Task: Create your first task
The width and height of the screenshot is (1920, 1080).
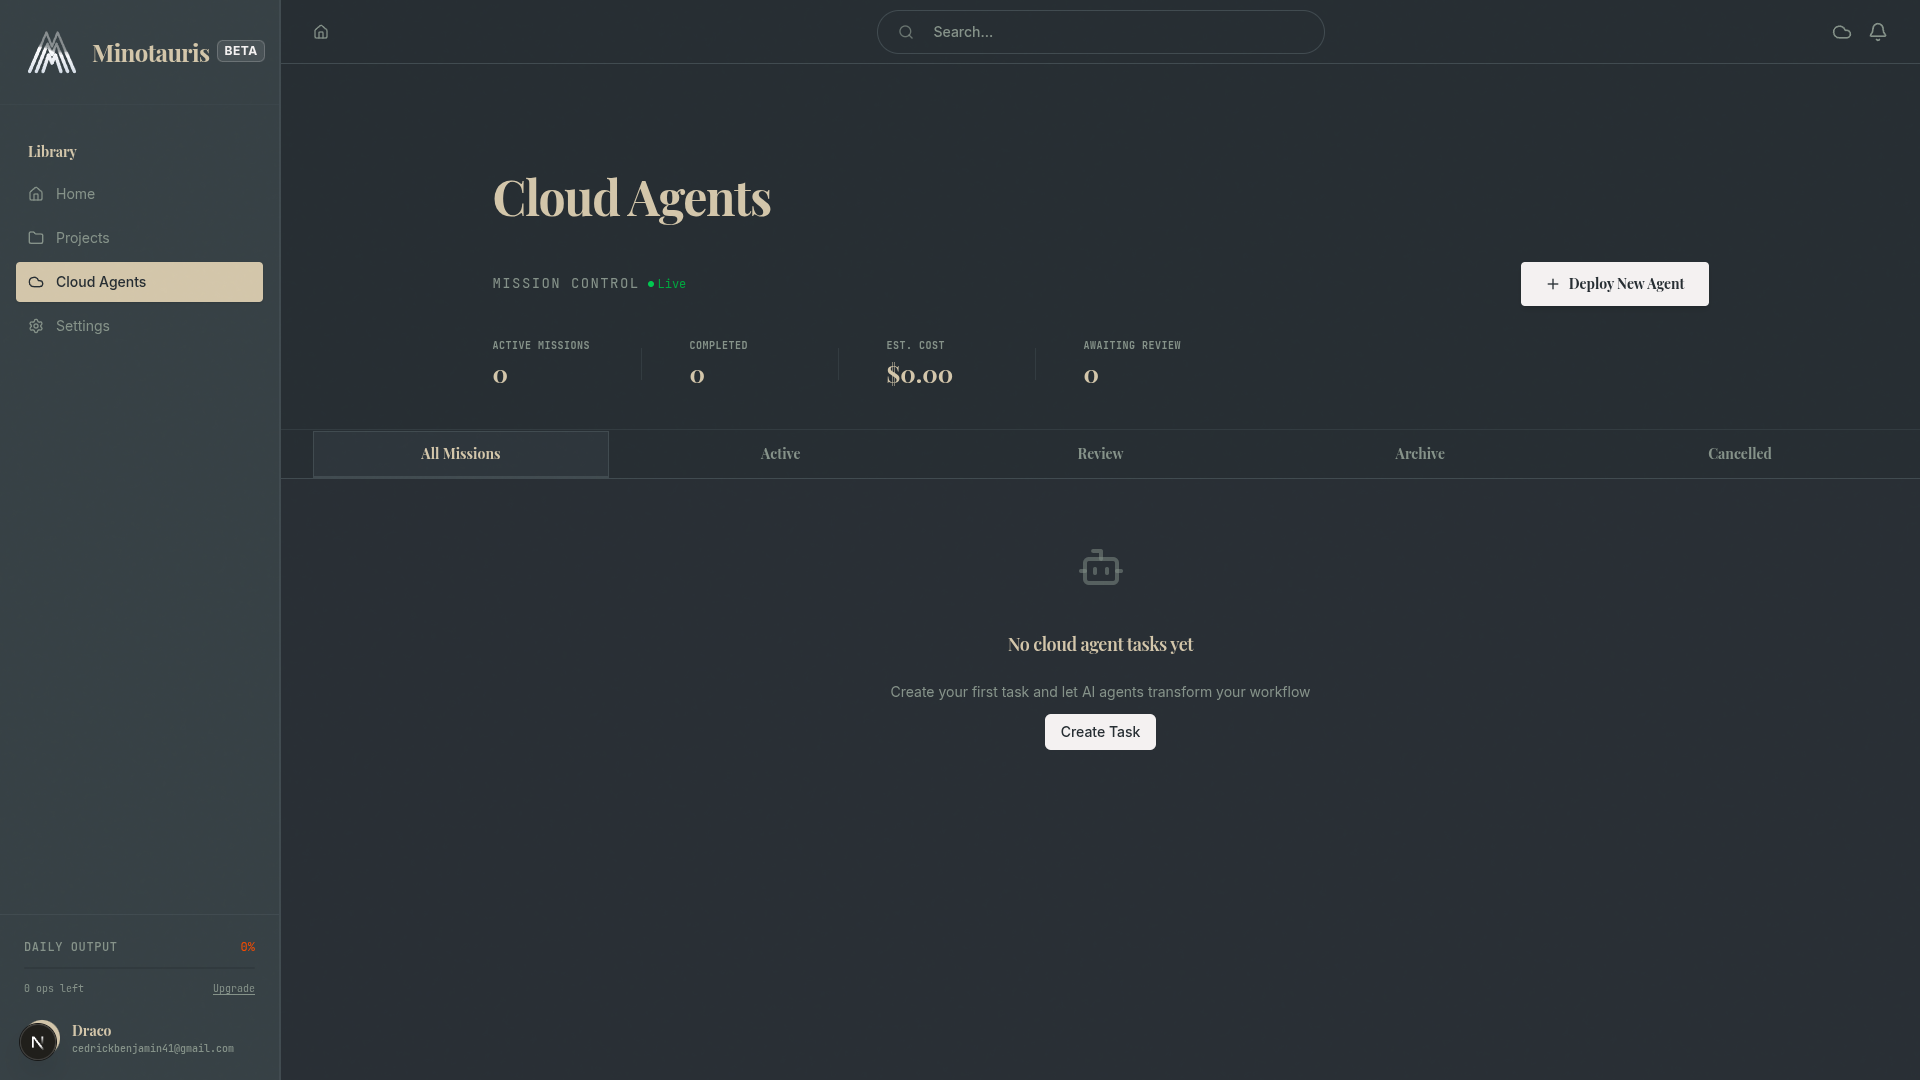Action: coord(1100,731)
